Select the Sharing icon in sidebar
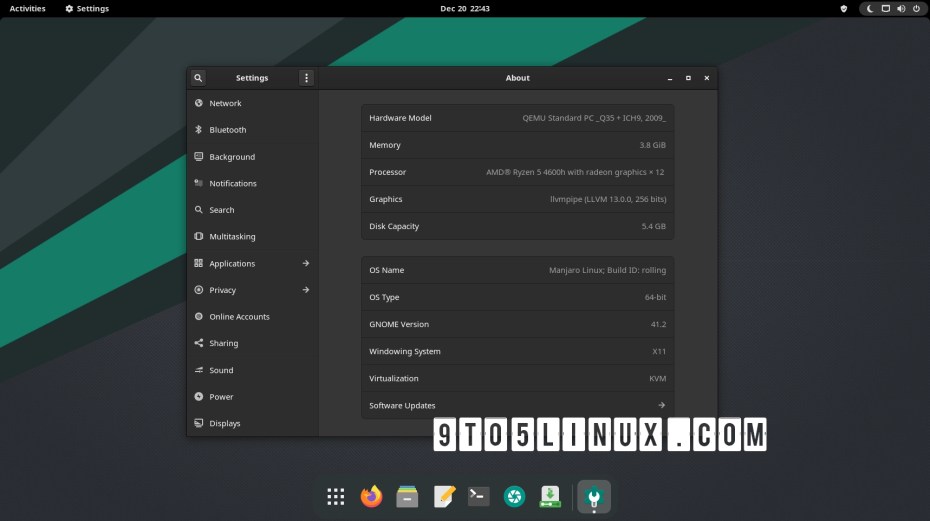 tap(199, 343)
